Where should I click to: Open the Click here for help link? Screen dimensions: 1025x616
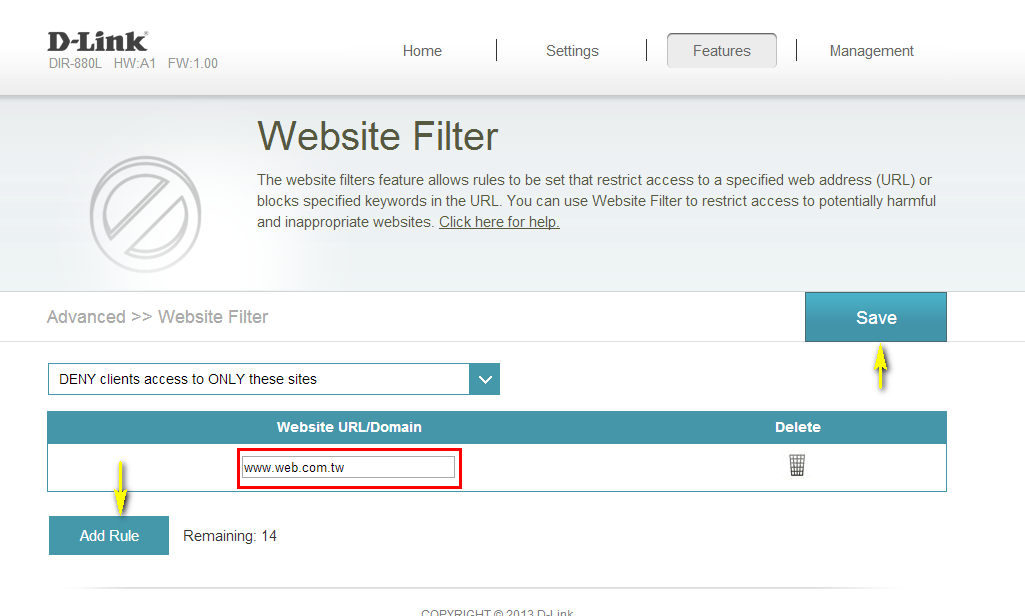tap(498, 221)
